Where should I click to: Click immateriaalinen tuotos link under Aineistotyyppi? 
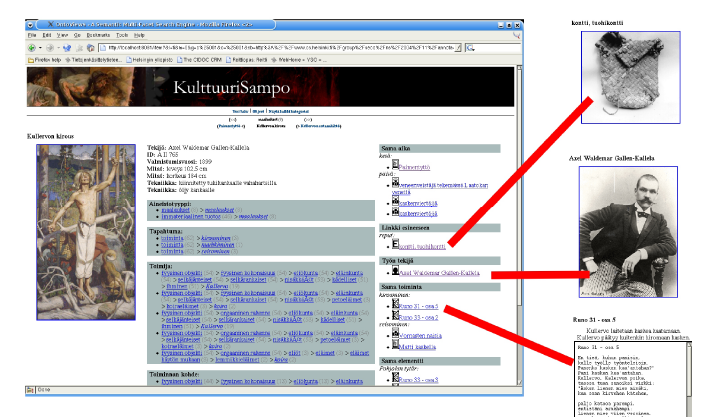[191, 216]
